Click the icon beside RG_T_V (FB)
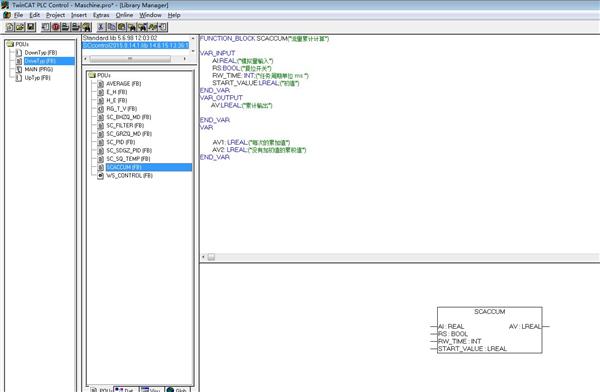Screen dimensions: 600x392 (101, 109)
